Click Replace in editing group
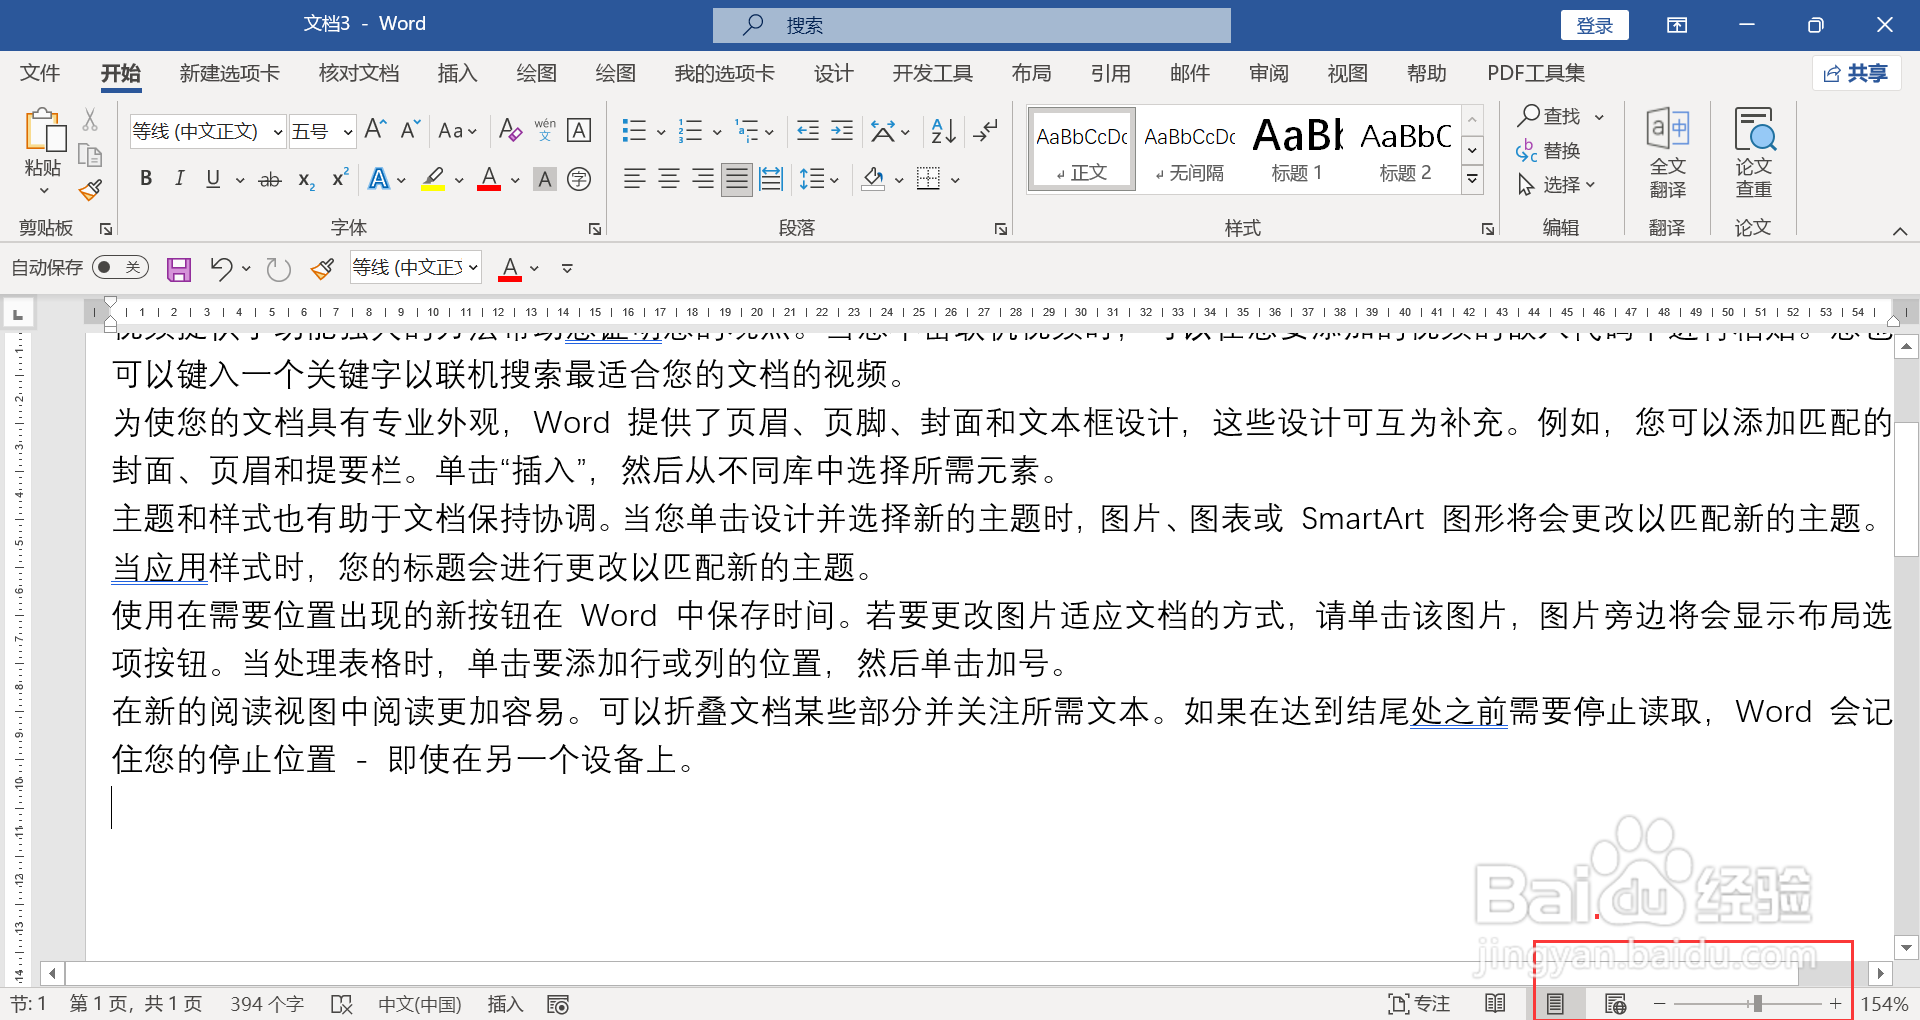This screenshot has height=1020, width=1920. (x=1548, y=151)
